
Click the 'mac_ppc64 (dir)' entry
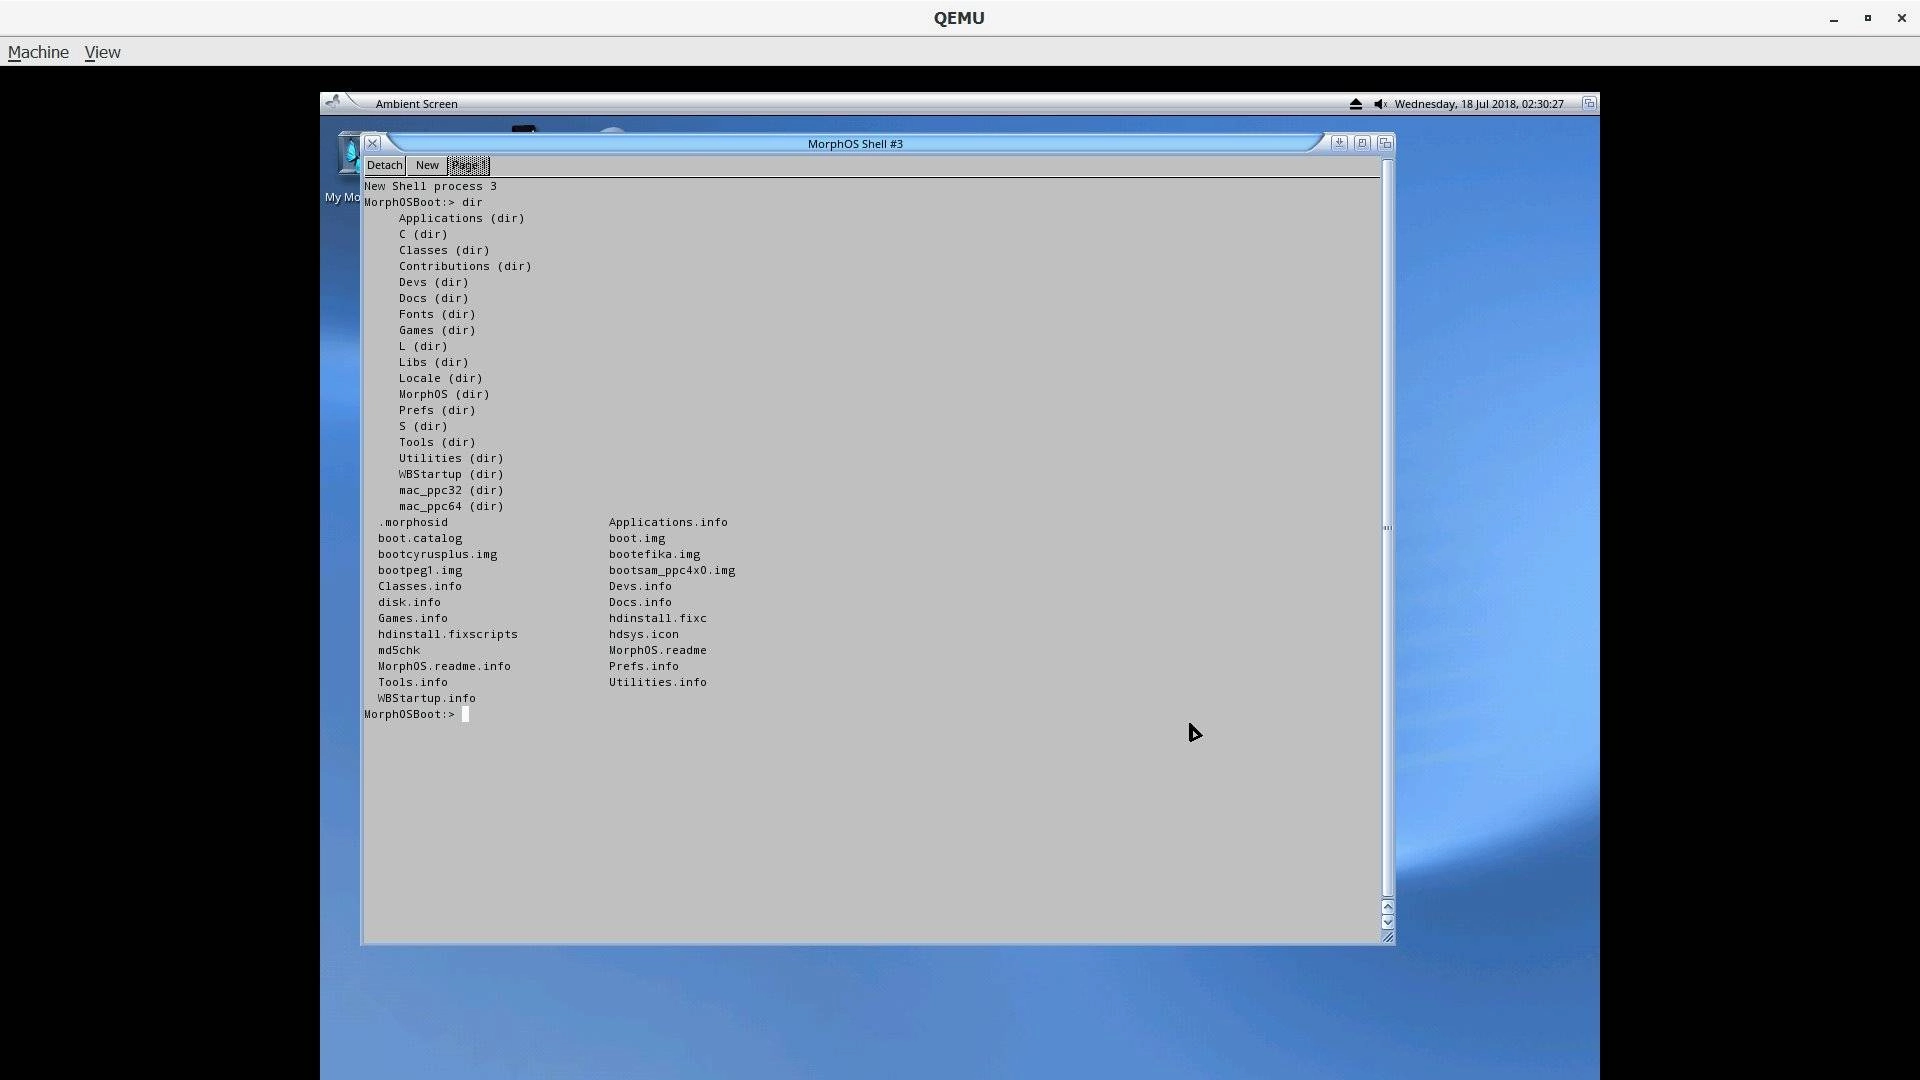click(x=451, y=506)
